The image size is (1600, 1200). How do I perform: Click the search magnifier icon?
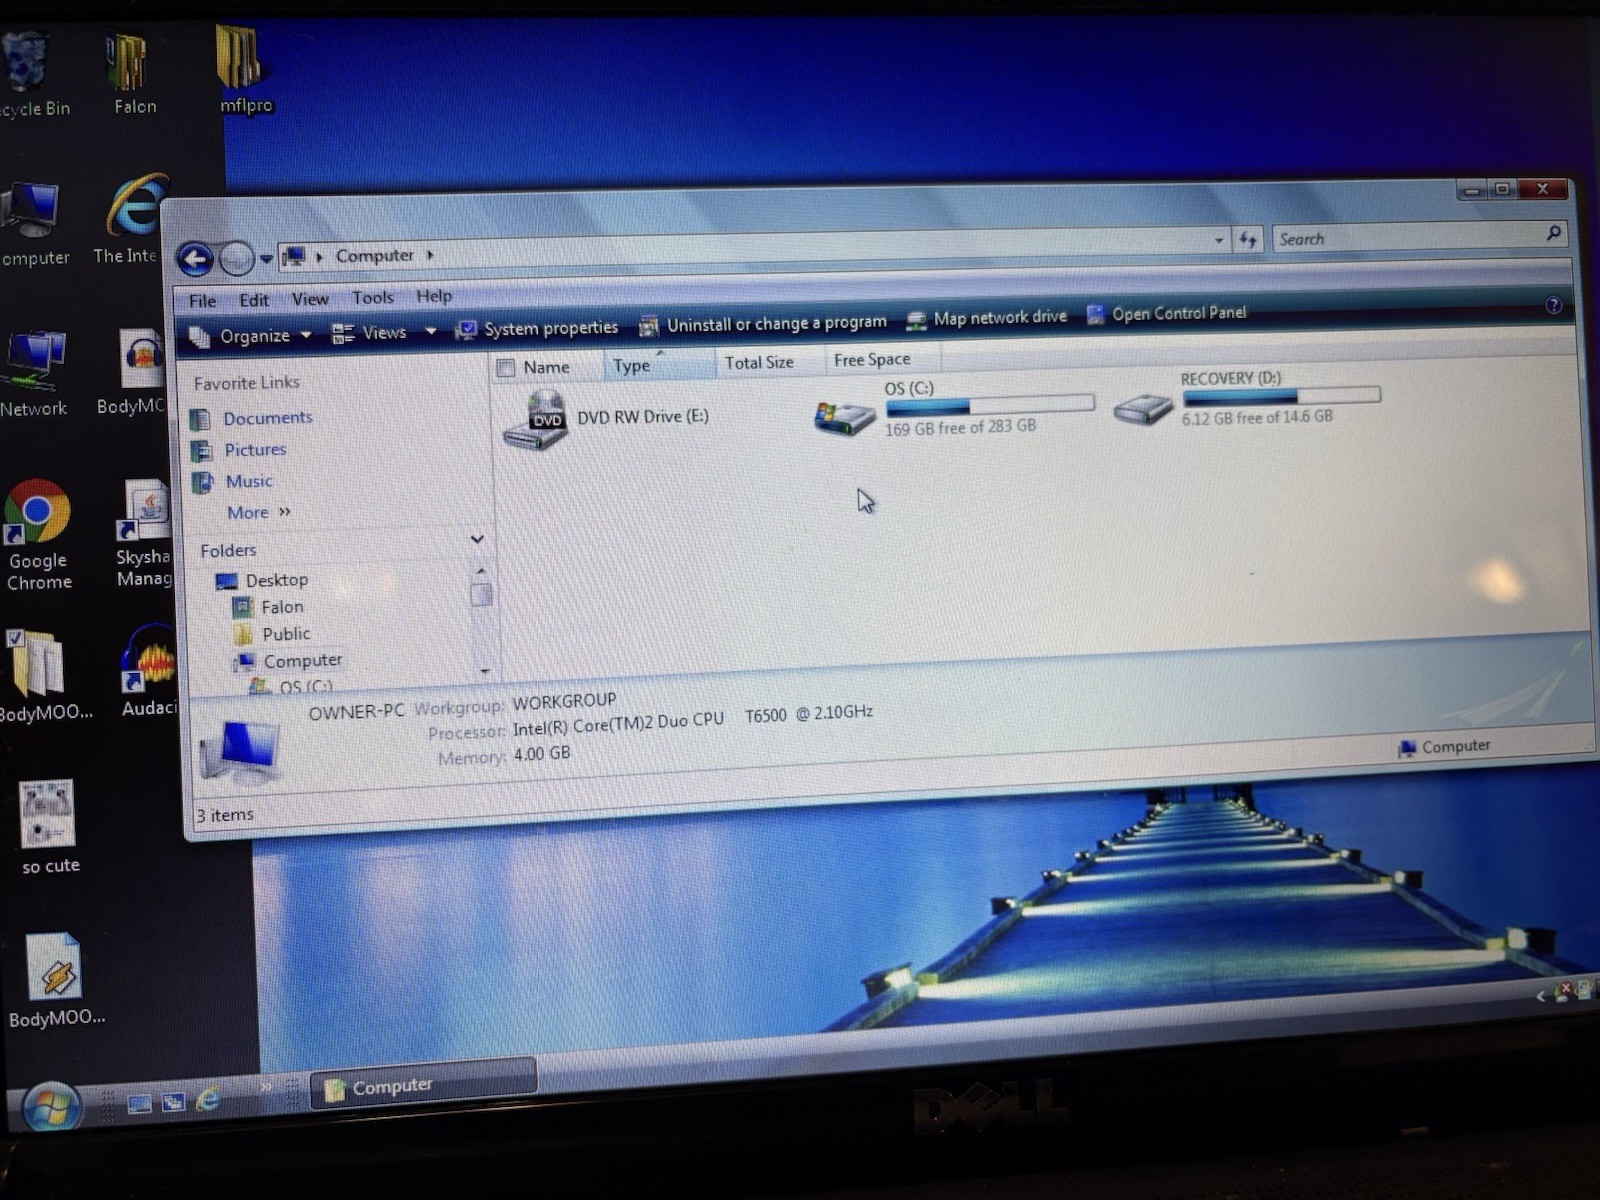(x=1553, y=233)
